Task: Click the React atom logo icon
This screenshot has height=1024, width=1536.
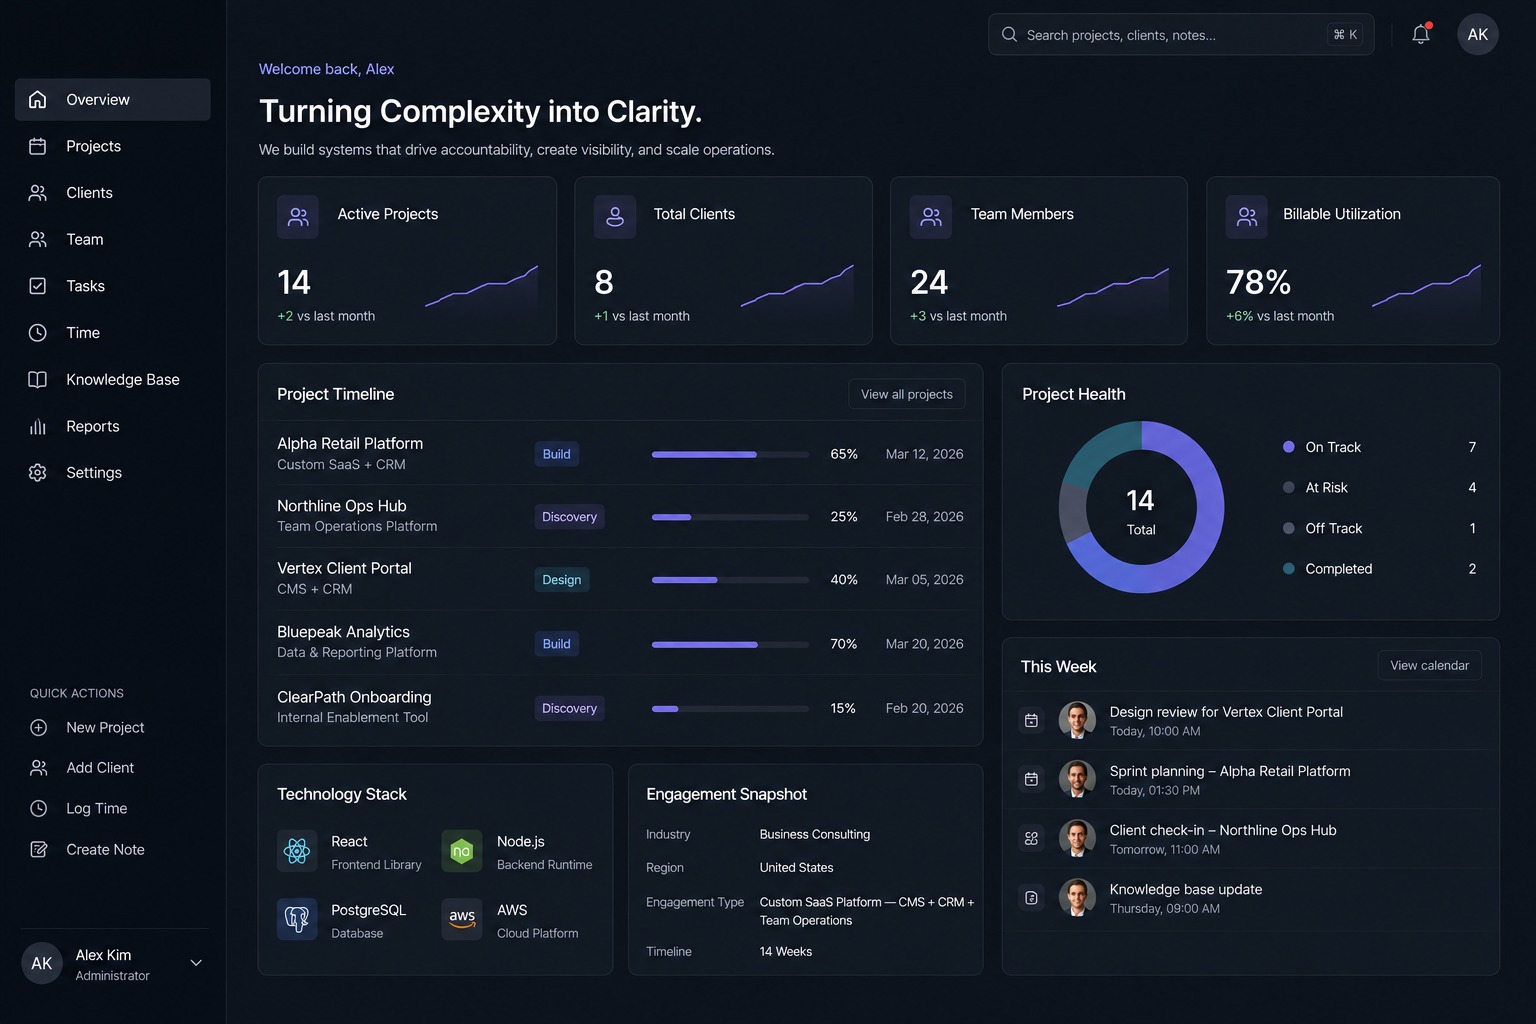Action: pyautogui.click(x=297, y=851)
